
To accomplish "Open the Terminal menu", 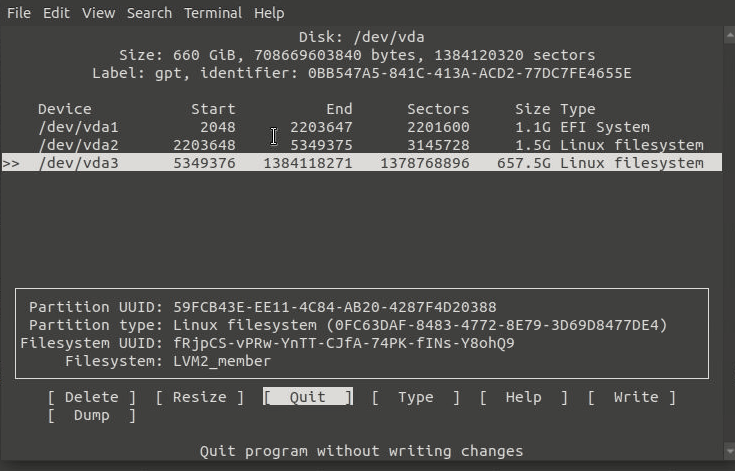I will 213,13.
